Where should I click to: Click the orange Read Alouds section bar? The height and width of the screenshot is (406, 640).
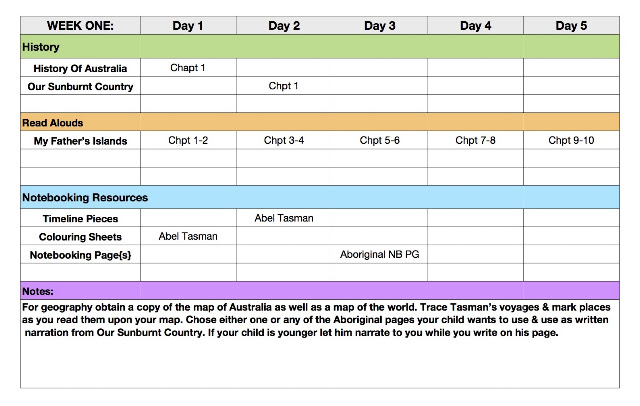[320, 122]
